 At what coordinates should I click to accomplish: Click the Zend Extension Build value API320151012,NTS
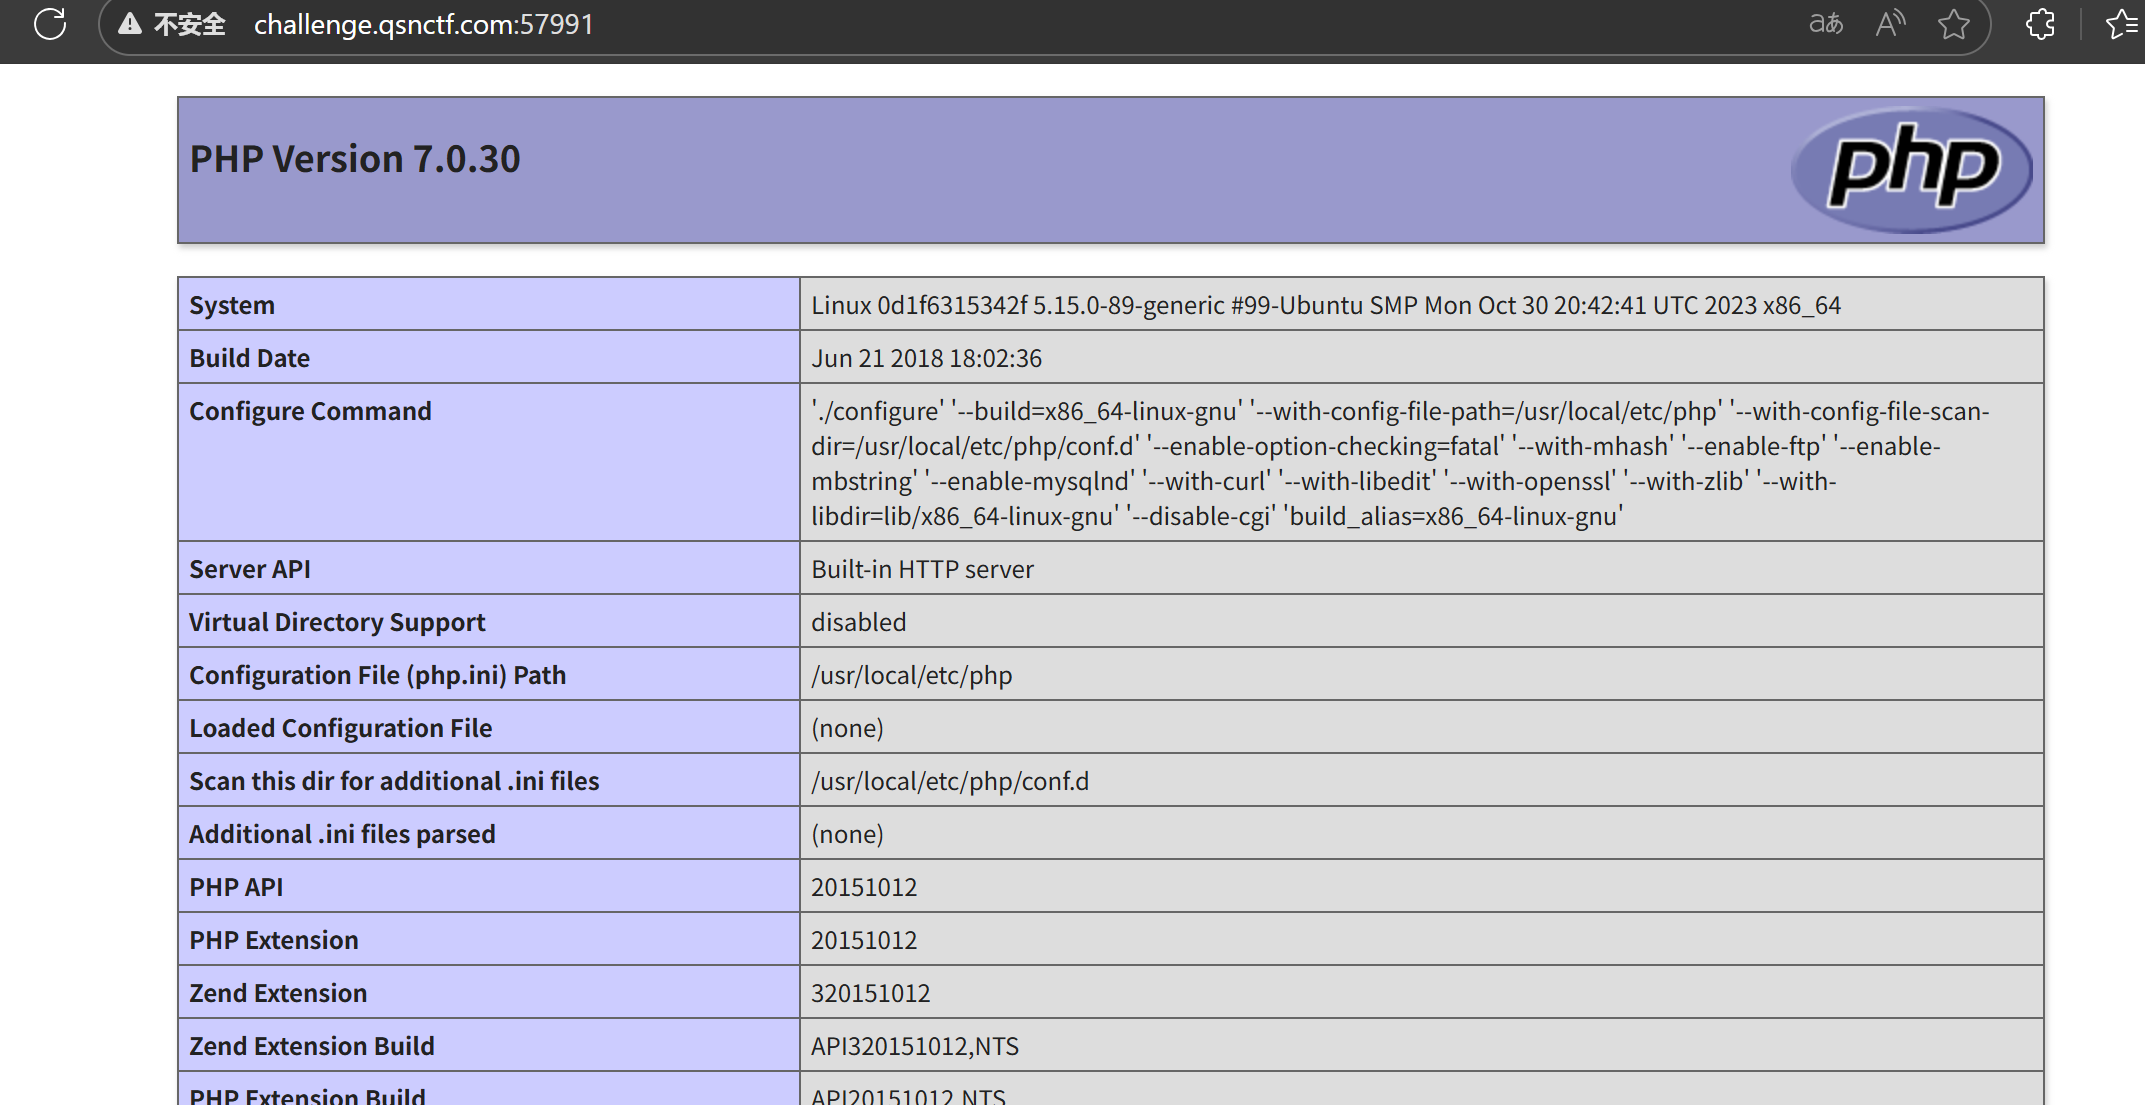(x=914, y=1046)
